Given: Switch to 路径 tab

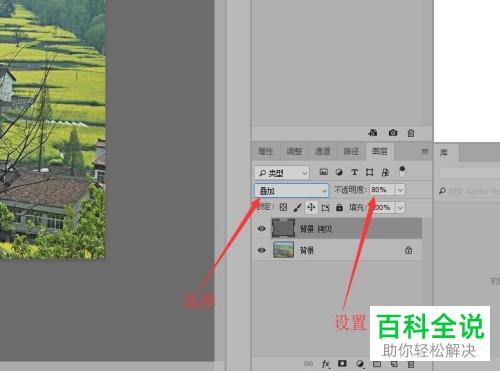Looking at the screenshot, I should click(351, 151).
